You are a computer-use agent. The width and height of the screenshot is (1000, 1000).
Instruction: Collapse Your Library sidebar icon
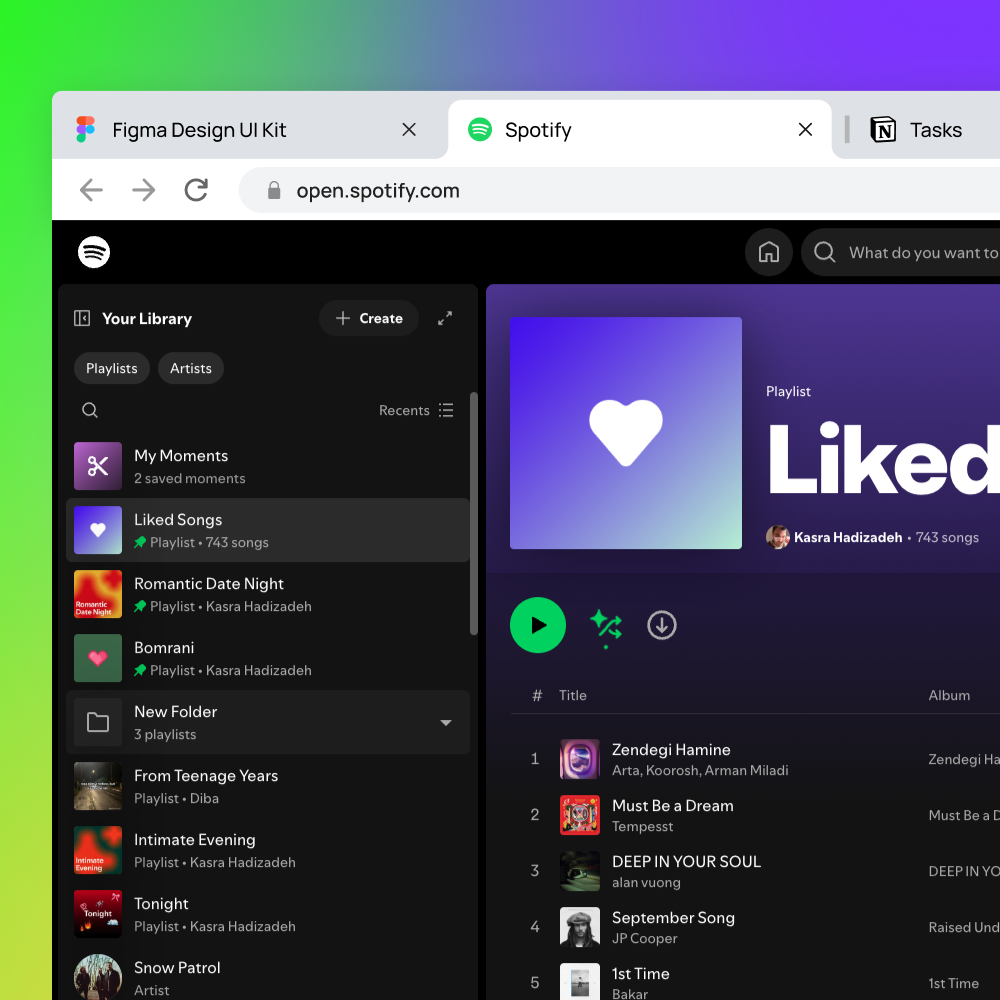pos(82,318)
